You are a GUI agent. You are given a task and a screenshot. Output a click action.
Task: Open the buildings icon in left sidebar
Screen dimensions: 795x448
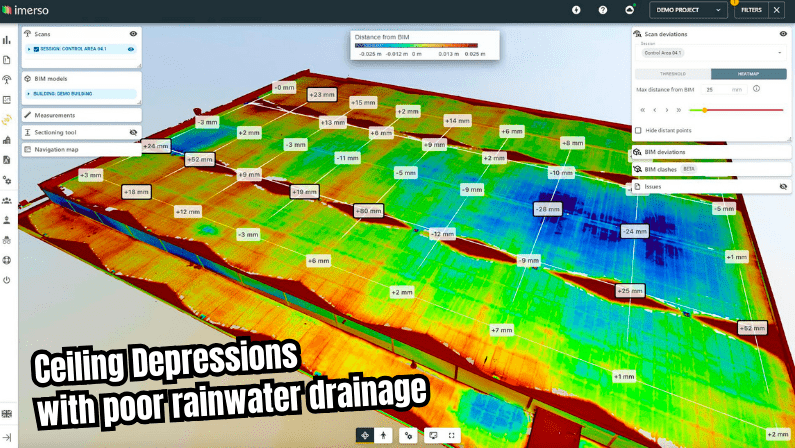click(7, 140)
